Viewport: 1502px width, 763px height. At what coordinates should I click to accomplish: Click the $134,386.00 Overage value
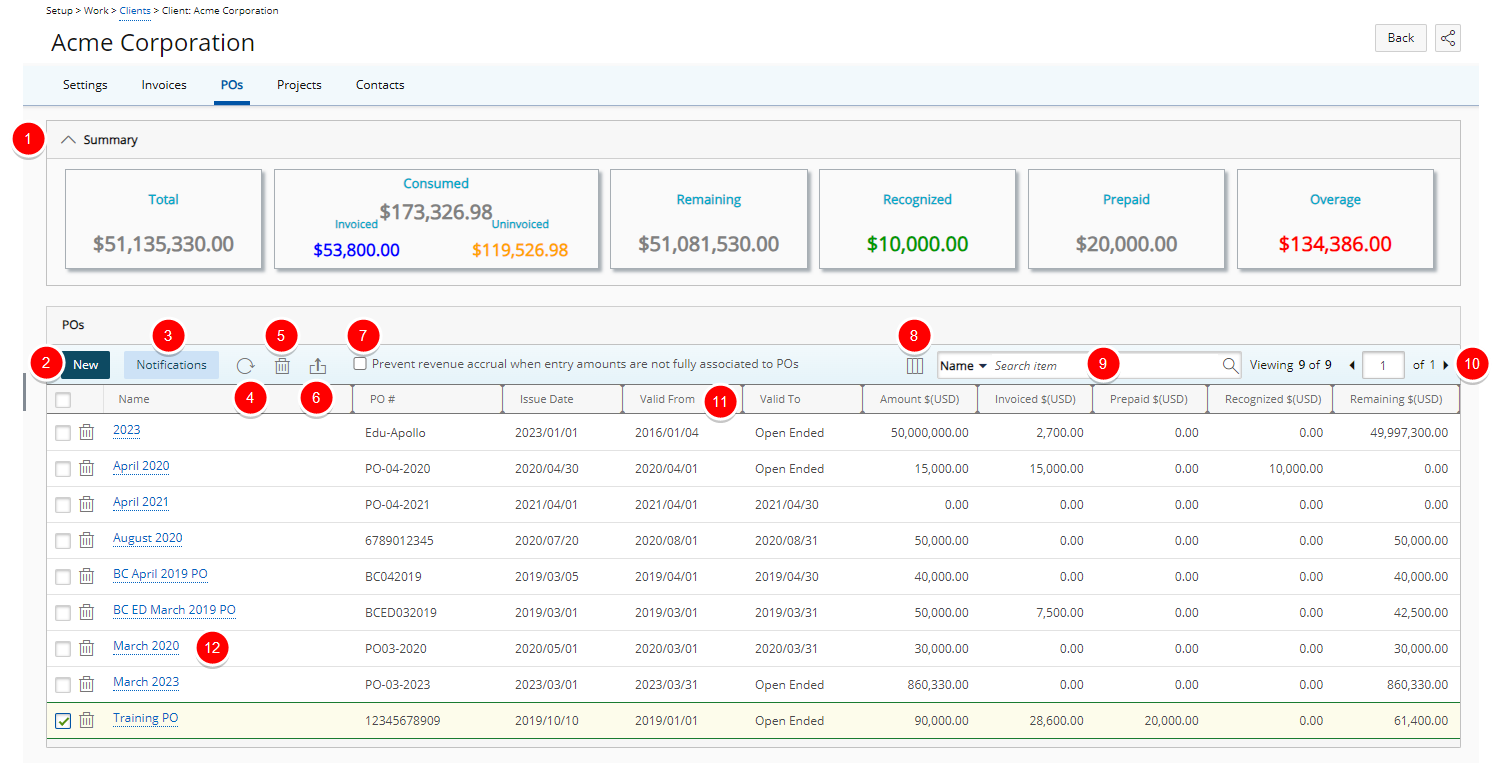pyautogui.click(x=1335, y=244)
